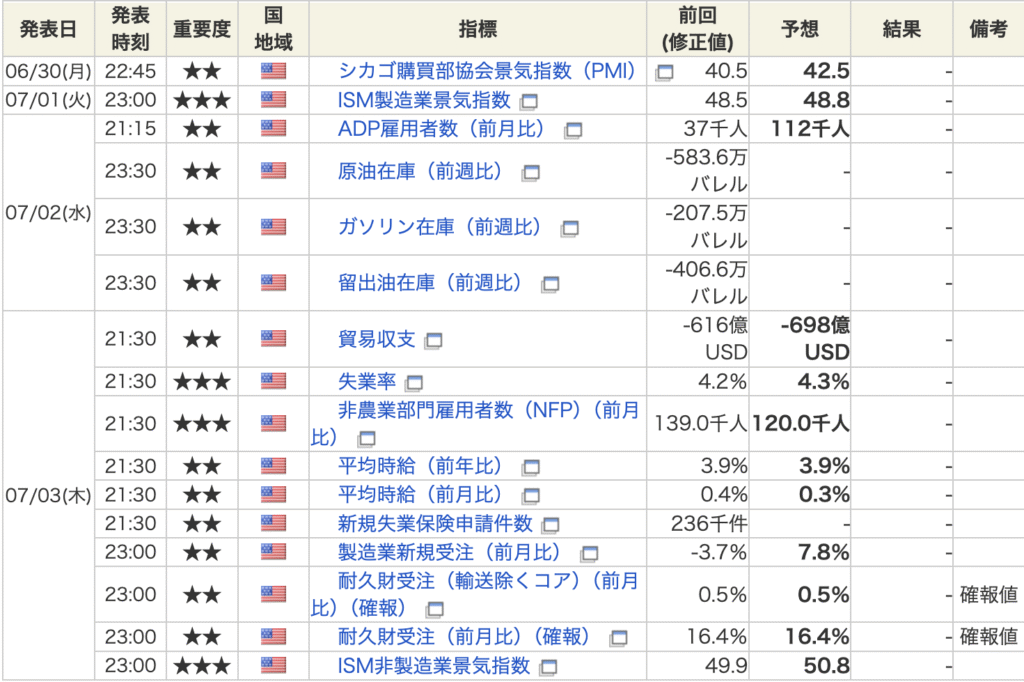Click US flag in ISM非製造業景気指数 row
The width and height of the screenshot is (1024, 682).
274,666
